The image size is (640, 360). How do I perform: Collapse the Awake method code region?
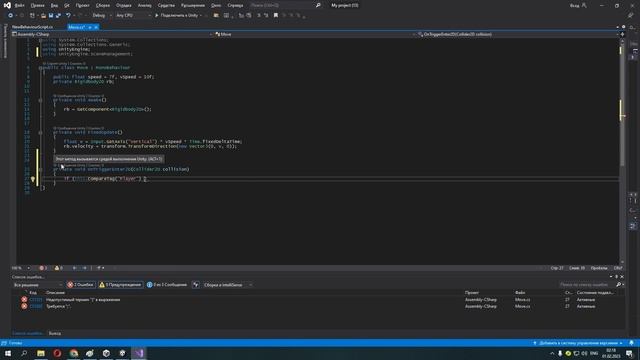click(40, 100)
